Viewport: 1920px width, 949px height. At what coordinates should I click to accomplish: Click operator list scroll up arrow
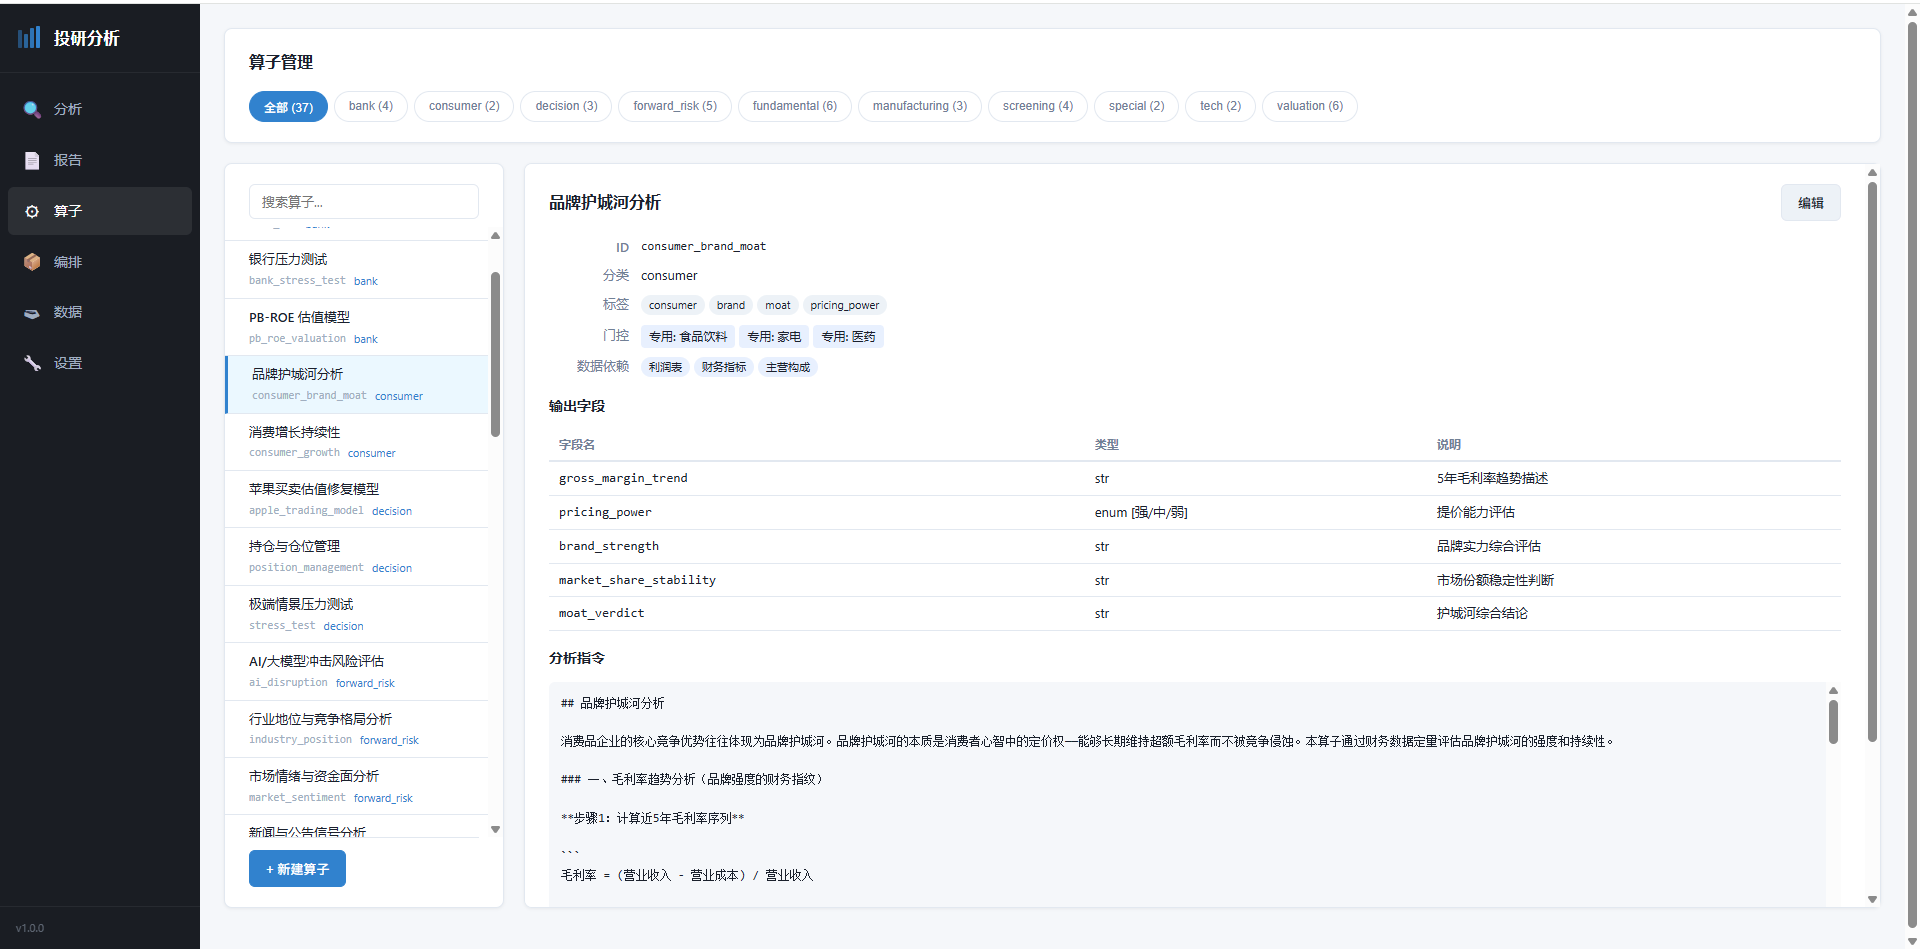[495, 236]
